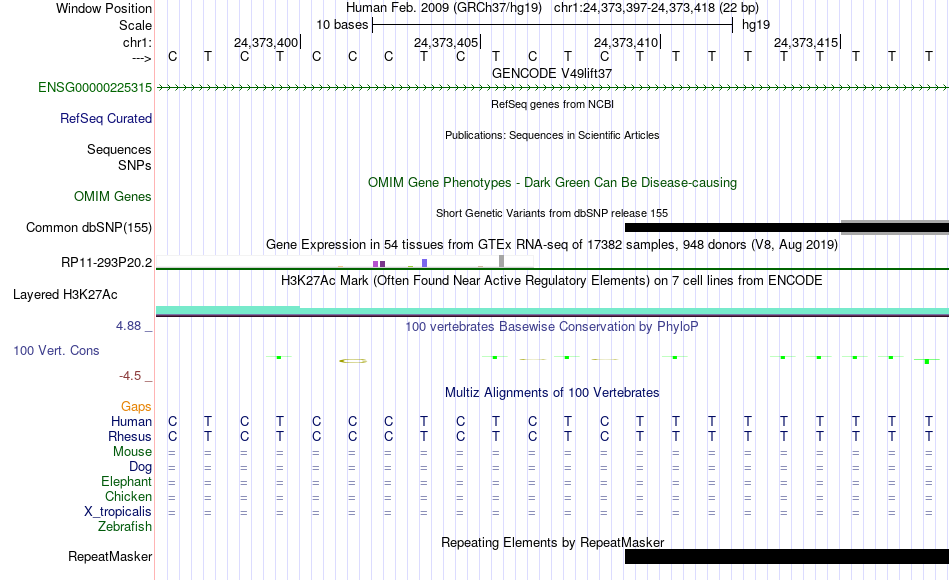This screenshot has width=950, height=580.
Task: Click the green arrowed GENCODE gene line
Action: tap(553, 88)
